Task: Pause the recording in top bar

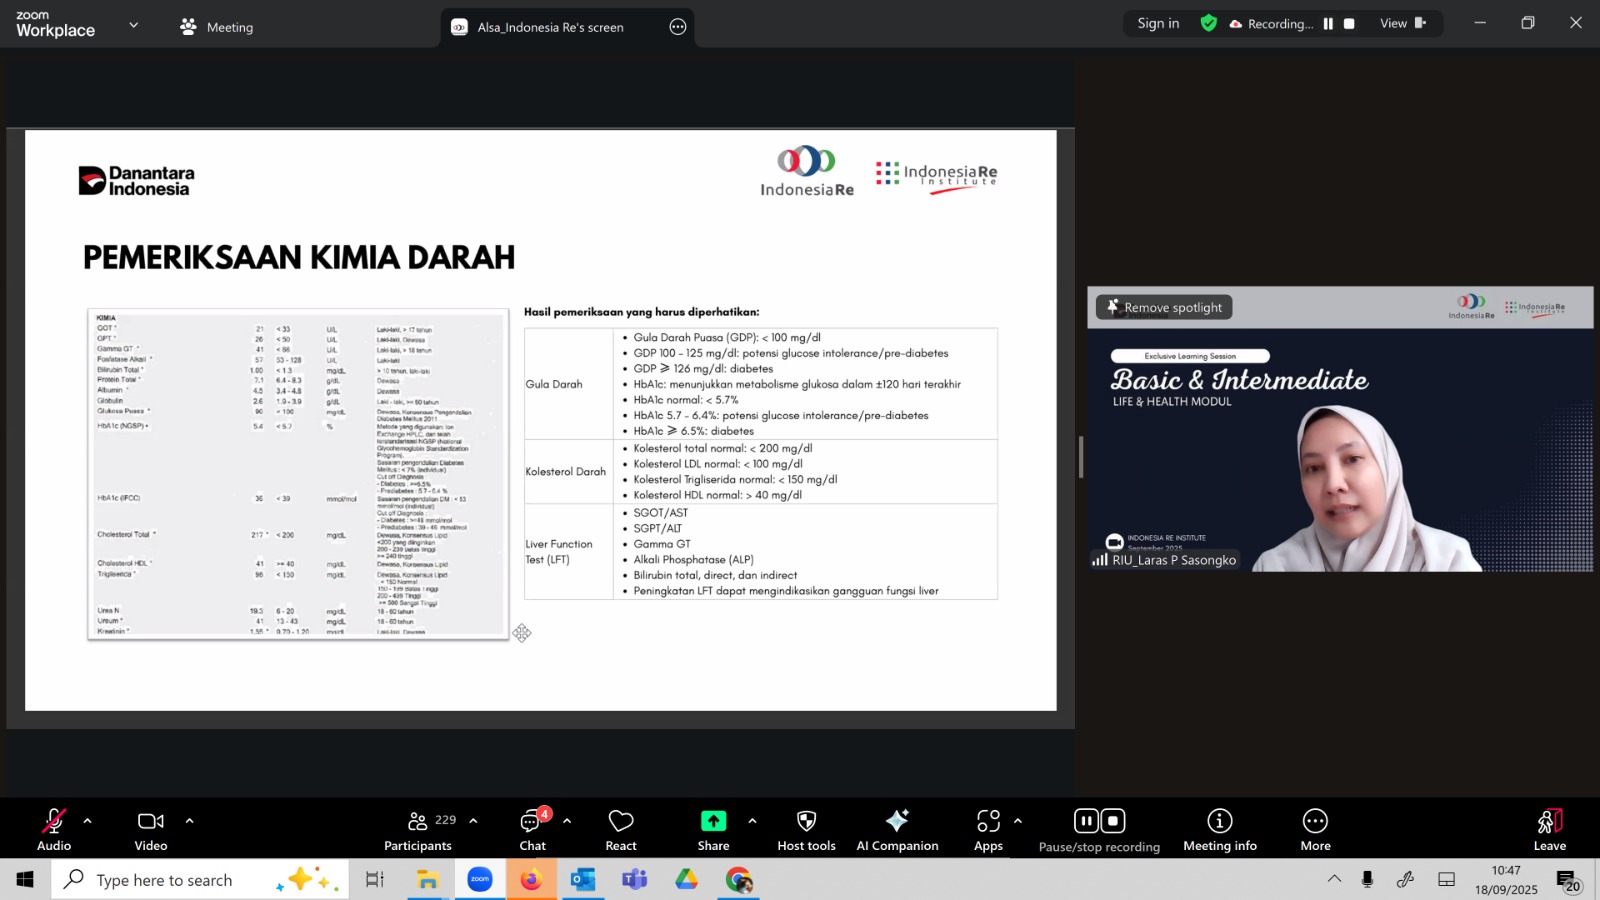Action: (1328, 24)
